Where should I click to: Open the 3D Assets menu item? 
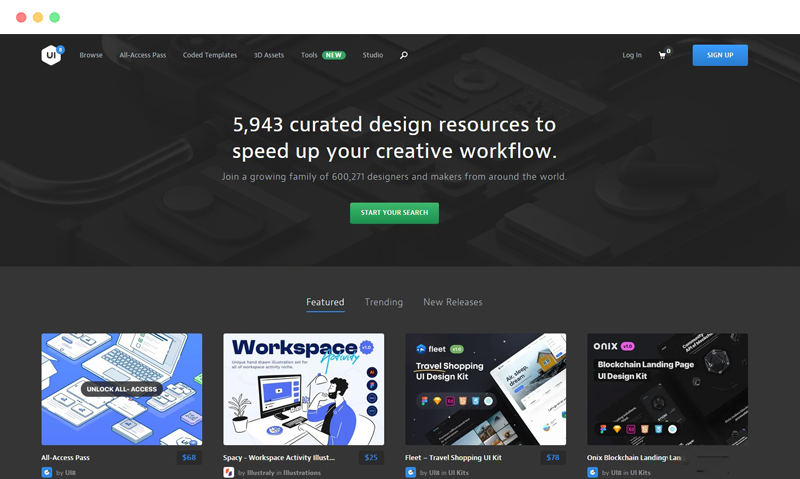[x=269, y=55]
